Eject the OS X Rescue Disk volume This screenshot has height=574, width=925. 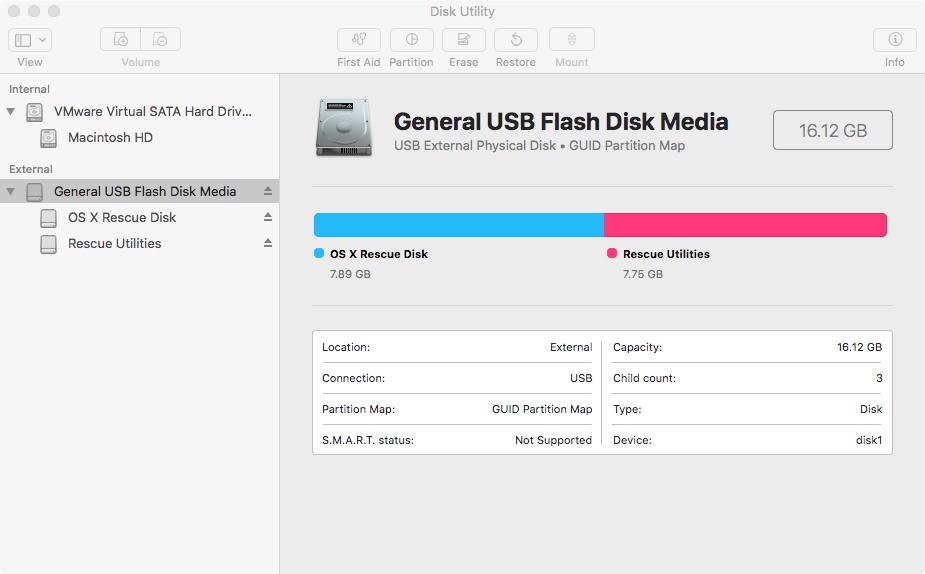point(268,217)
